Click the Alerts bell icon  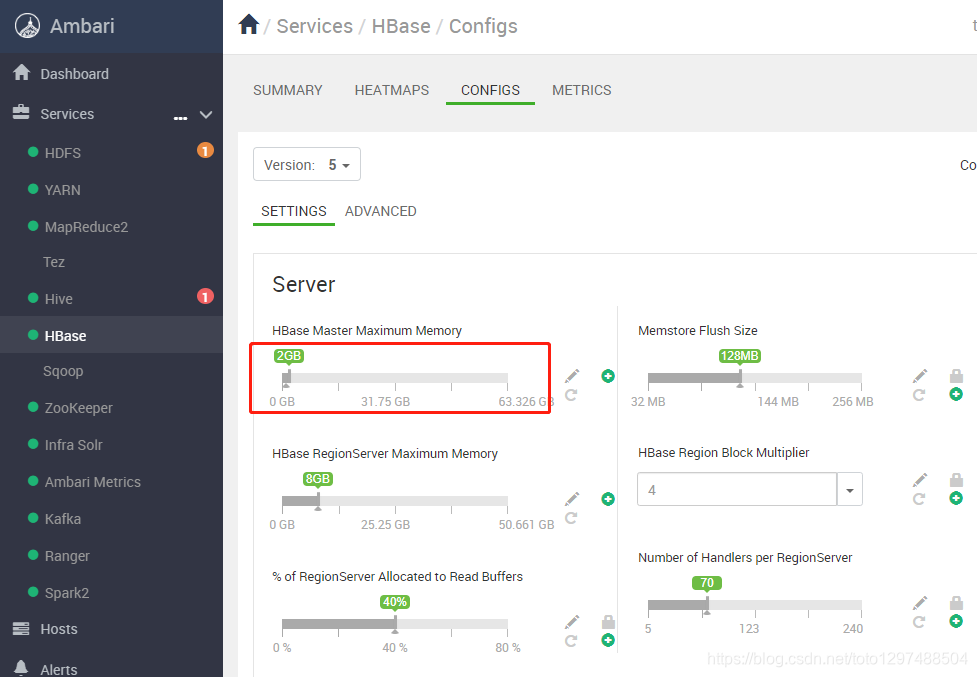point(21,668)
